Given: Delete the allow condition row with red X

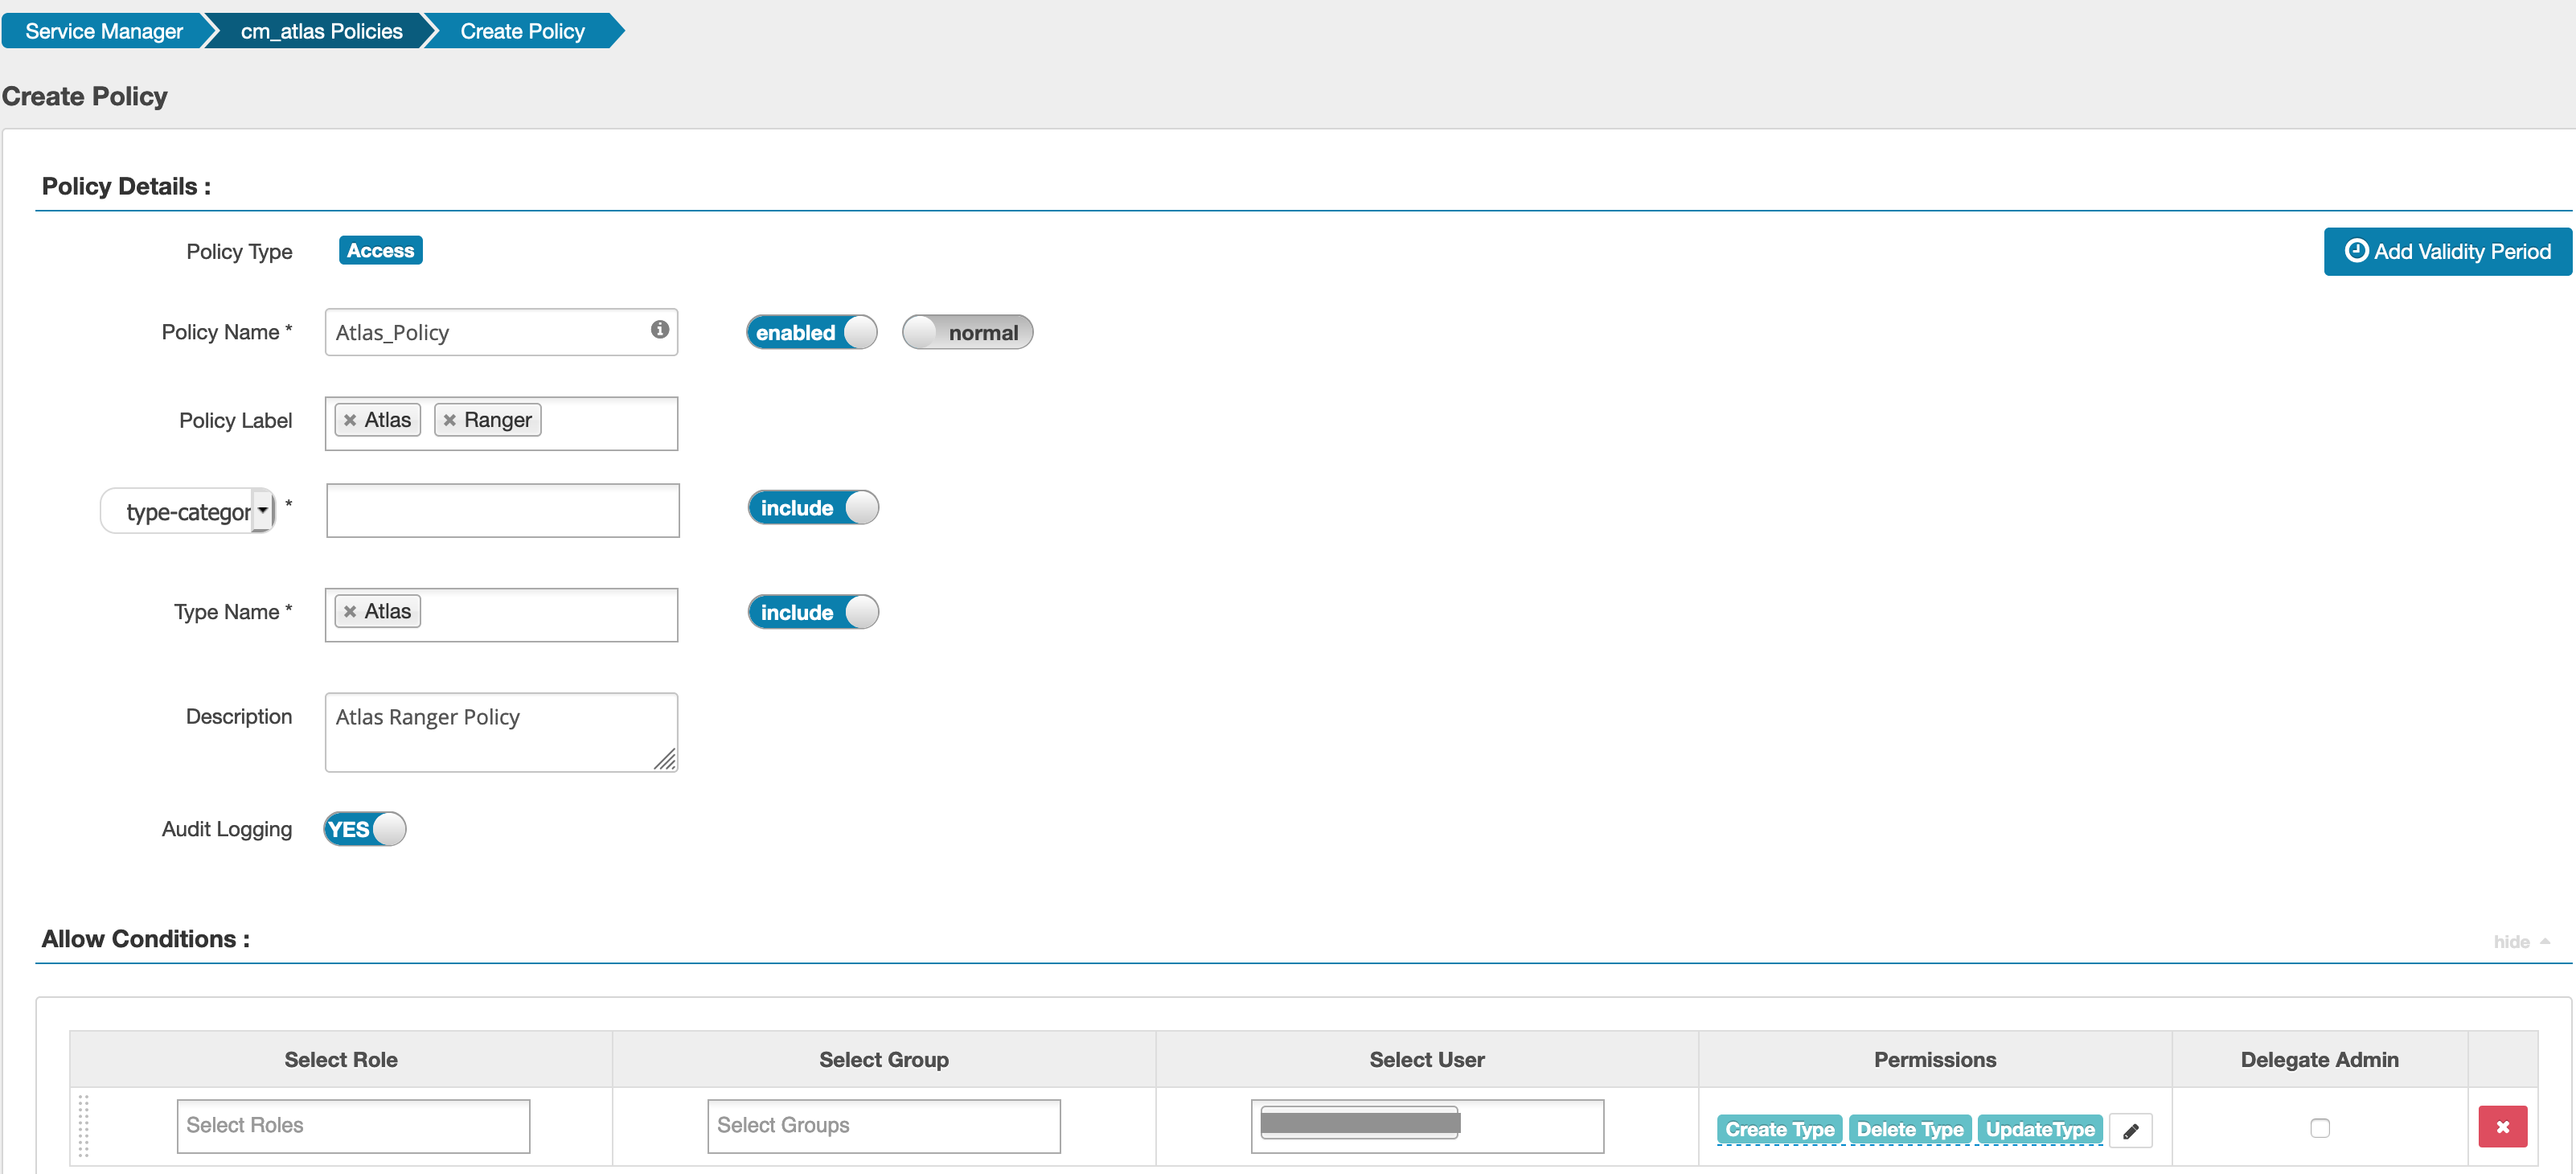Looking at the screenshot, I should pos(2502,1127).
